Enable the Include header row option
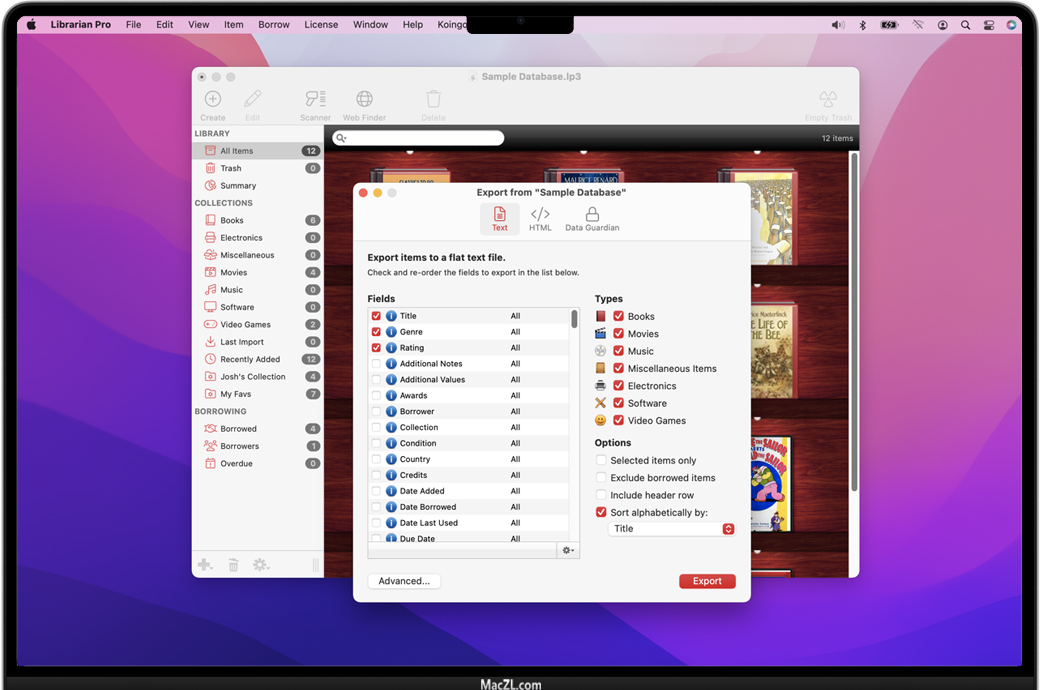 point(601,495)
